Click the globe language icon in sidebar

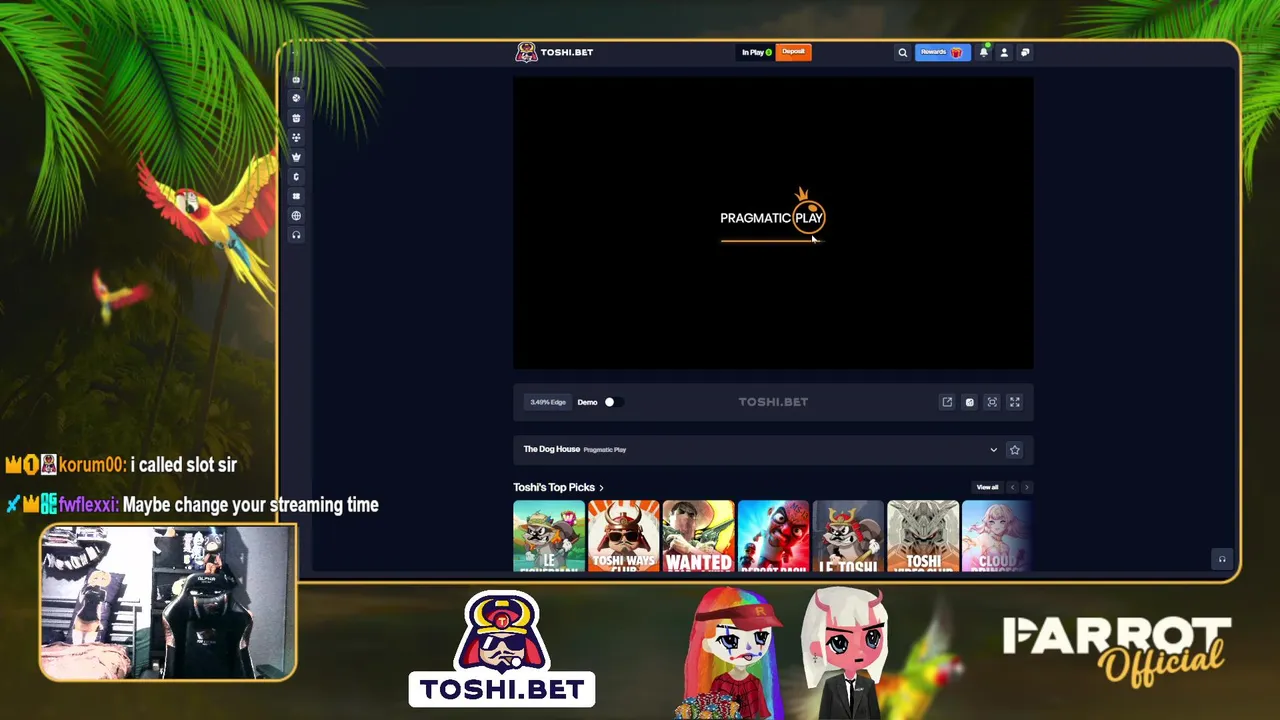[296, 216]
